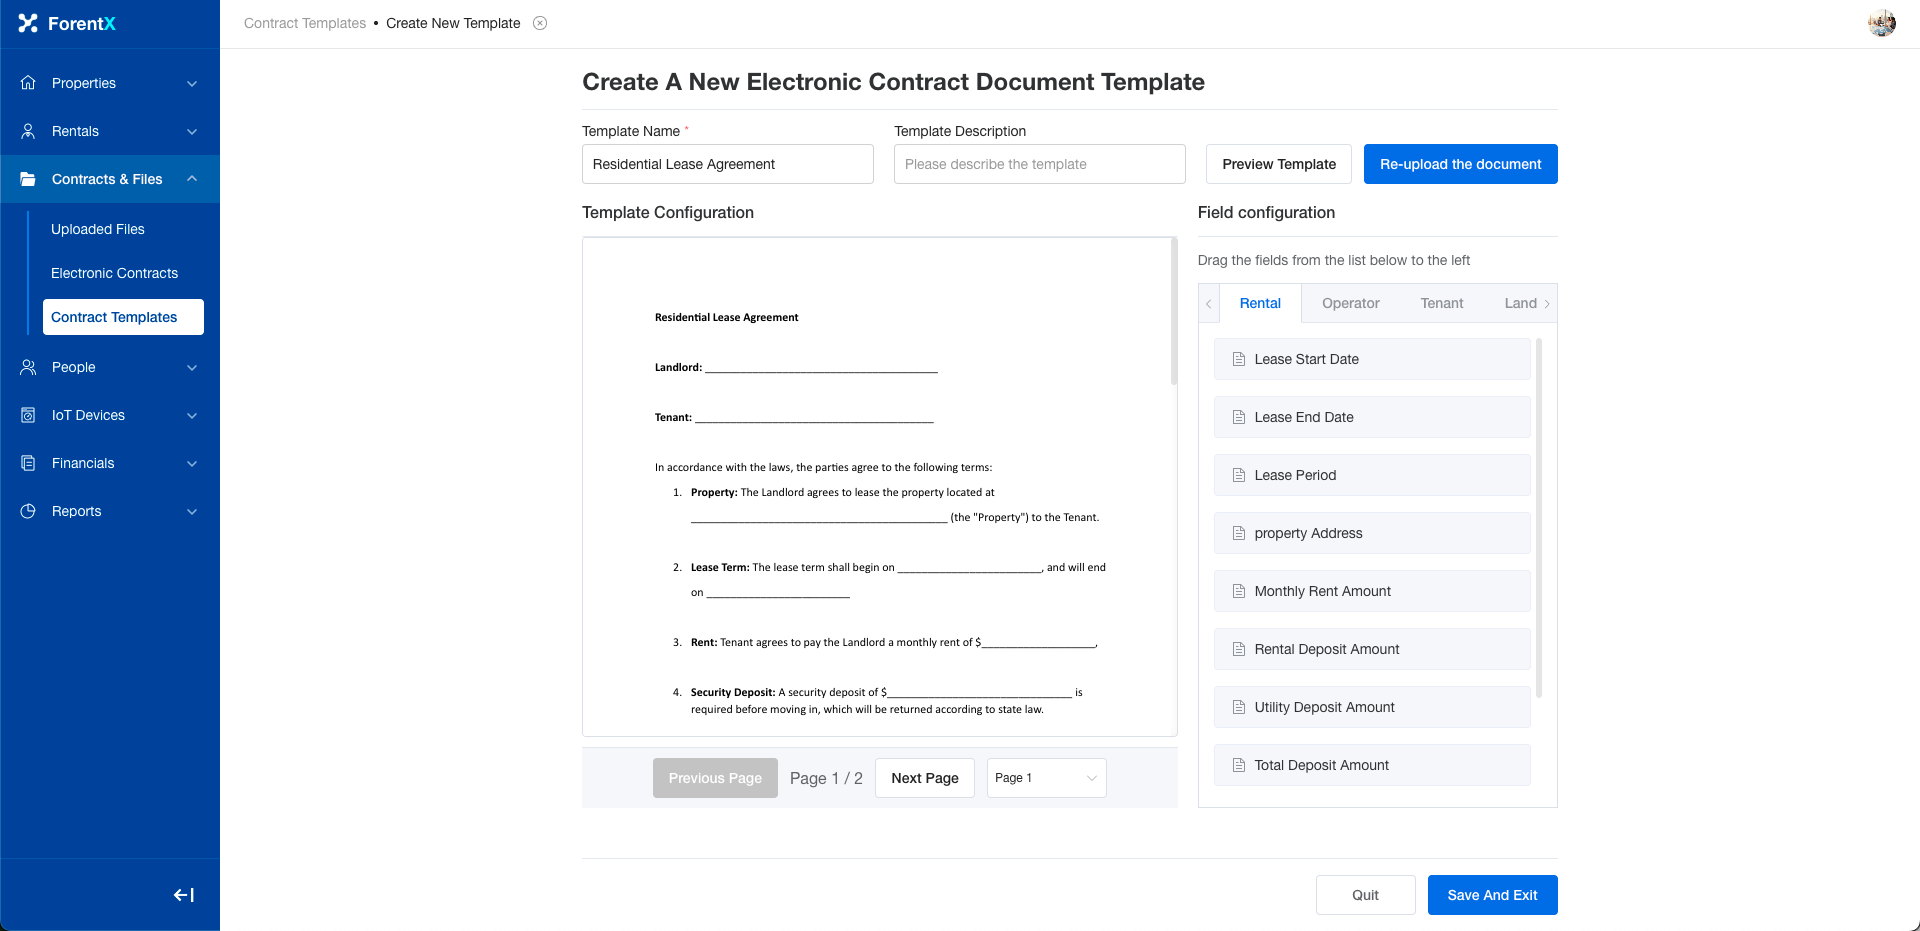Expand the People sidebar menu
Image resolution: width=1920 pixels, height=931 pixels.
pos(192,367)
